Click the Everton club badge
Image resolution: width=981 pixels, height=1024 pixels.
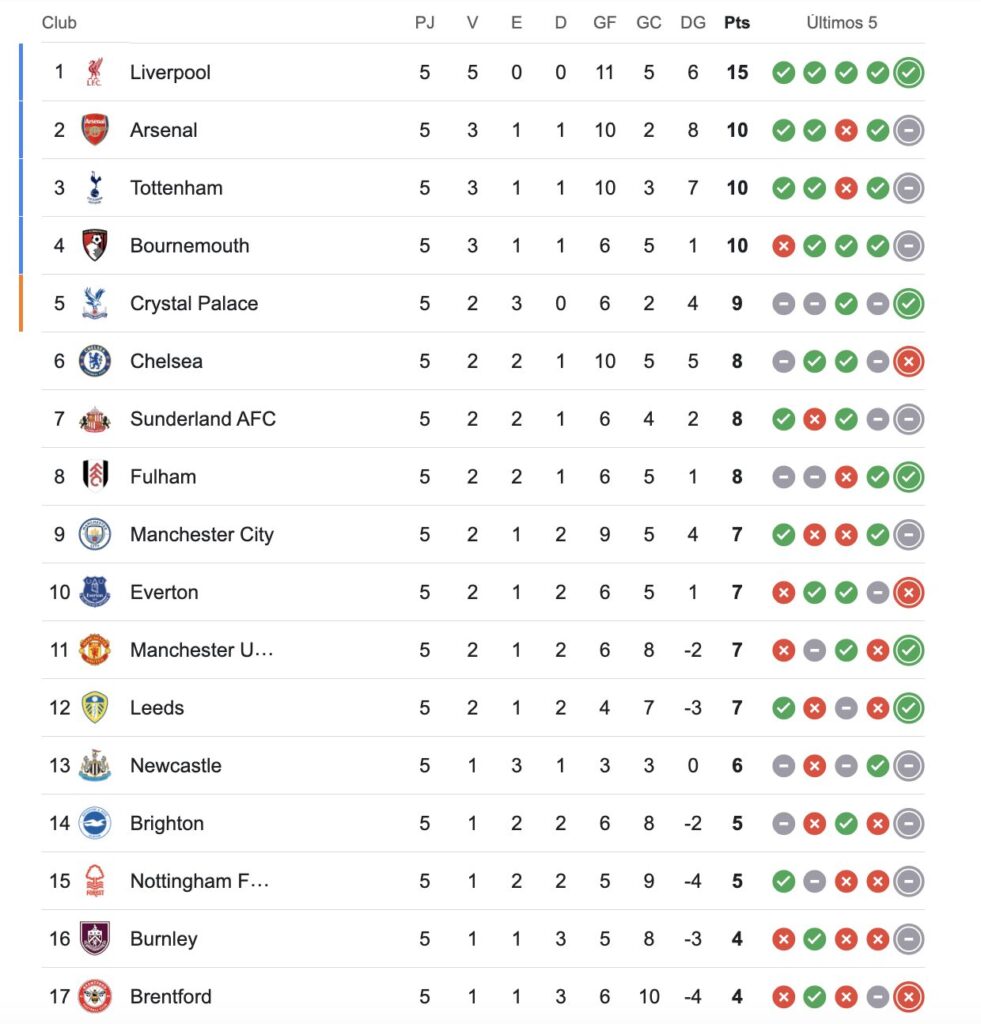pyautogui.click(x=94, y=592)
